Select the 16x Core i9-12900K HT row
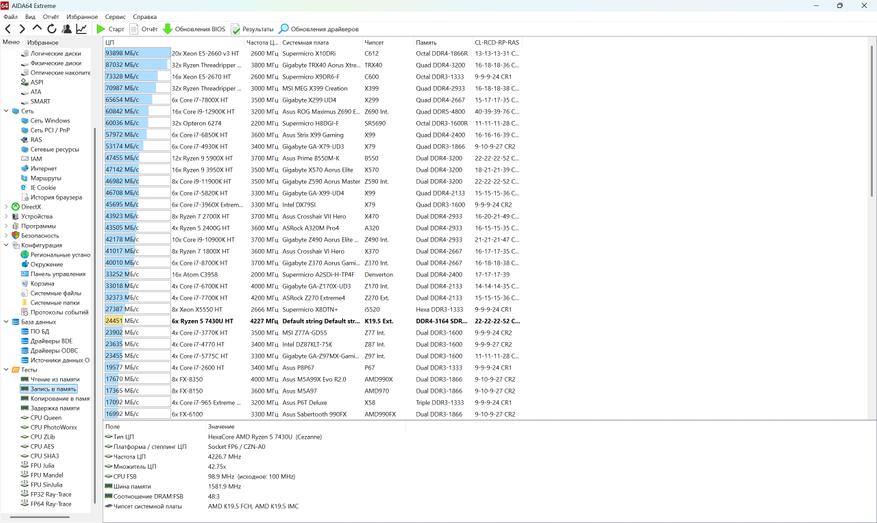The image size is (877, 523). (x=312, y=111)
